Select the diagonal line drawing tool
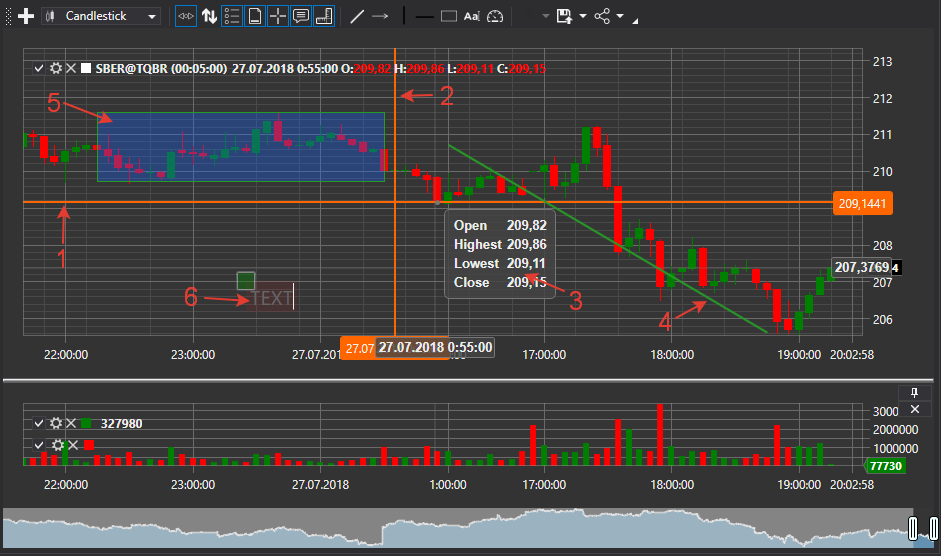The width and height of the screenshot is (941, 556). pyautogui.click(x=357, y=16)
